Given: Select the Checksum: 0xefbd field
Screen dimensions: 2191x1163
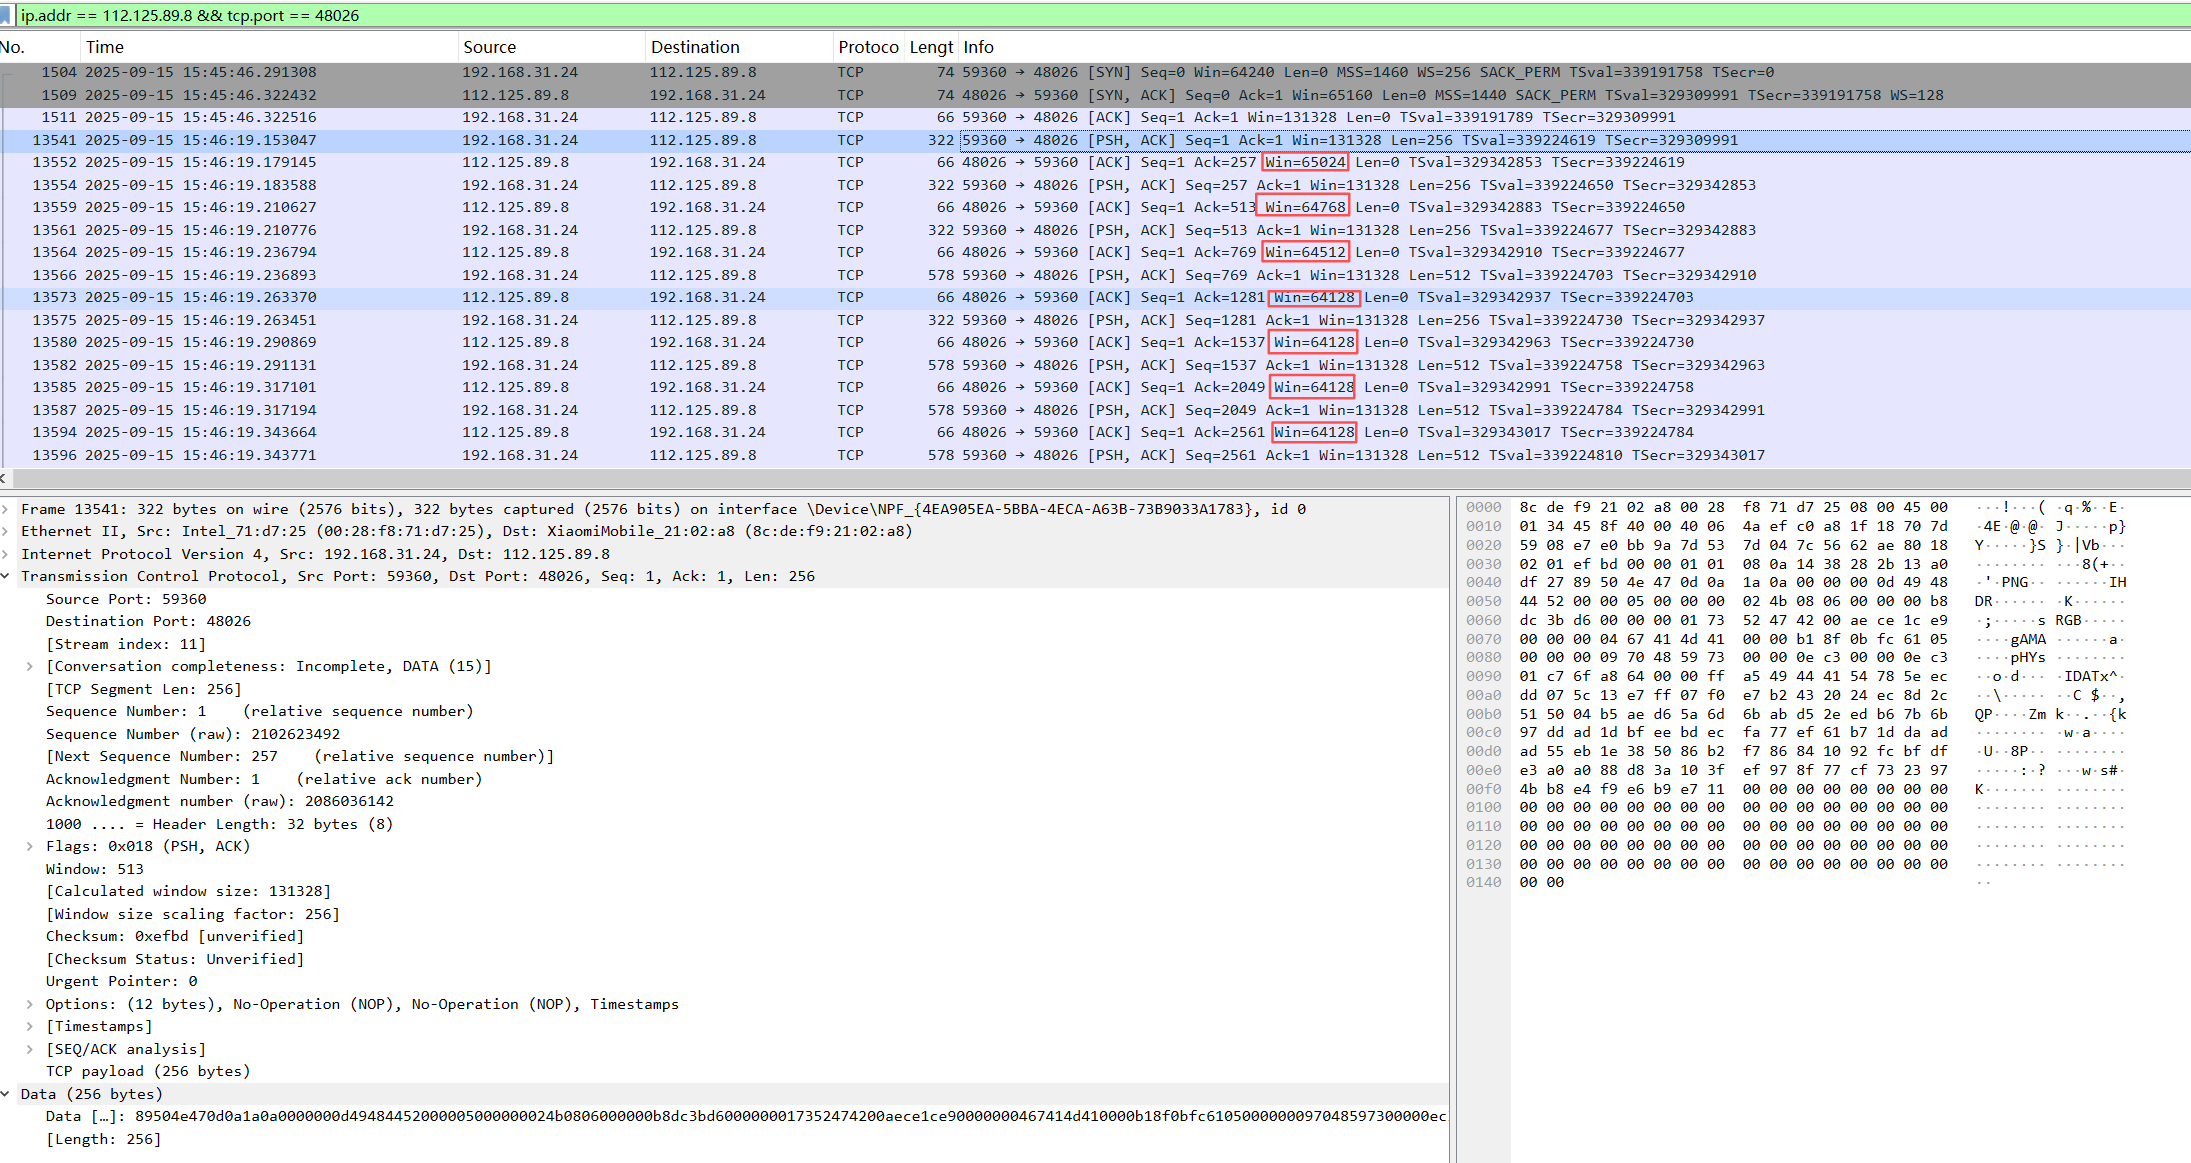Looking at the screenshot, I should point(175,936).
